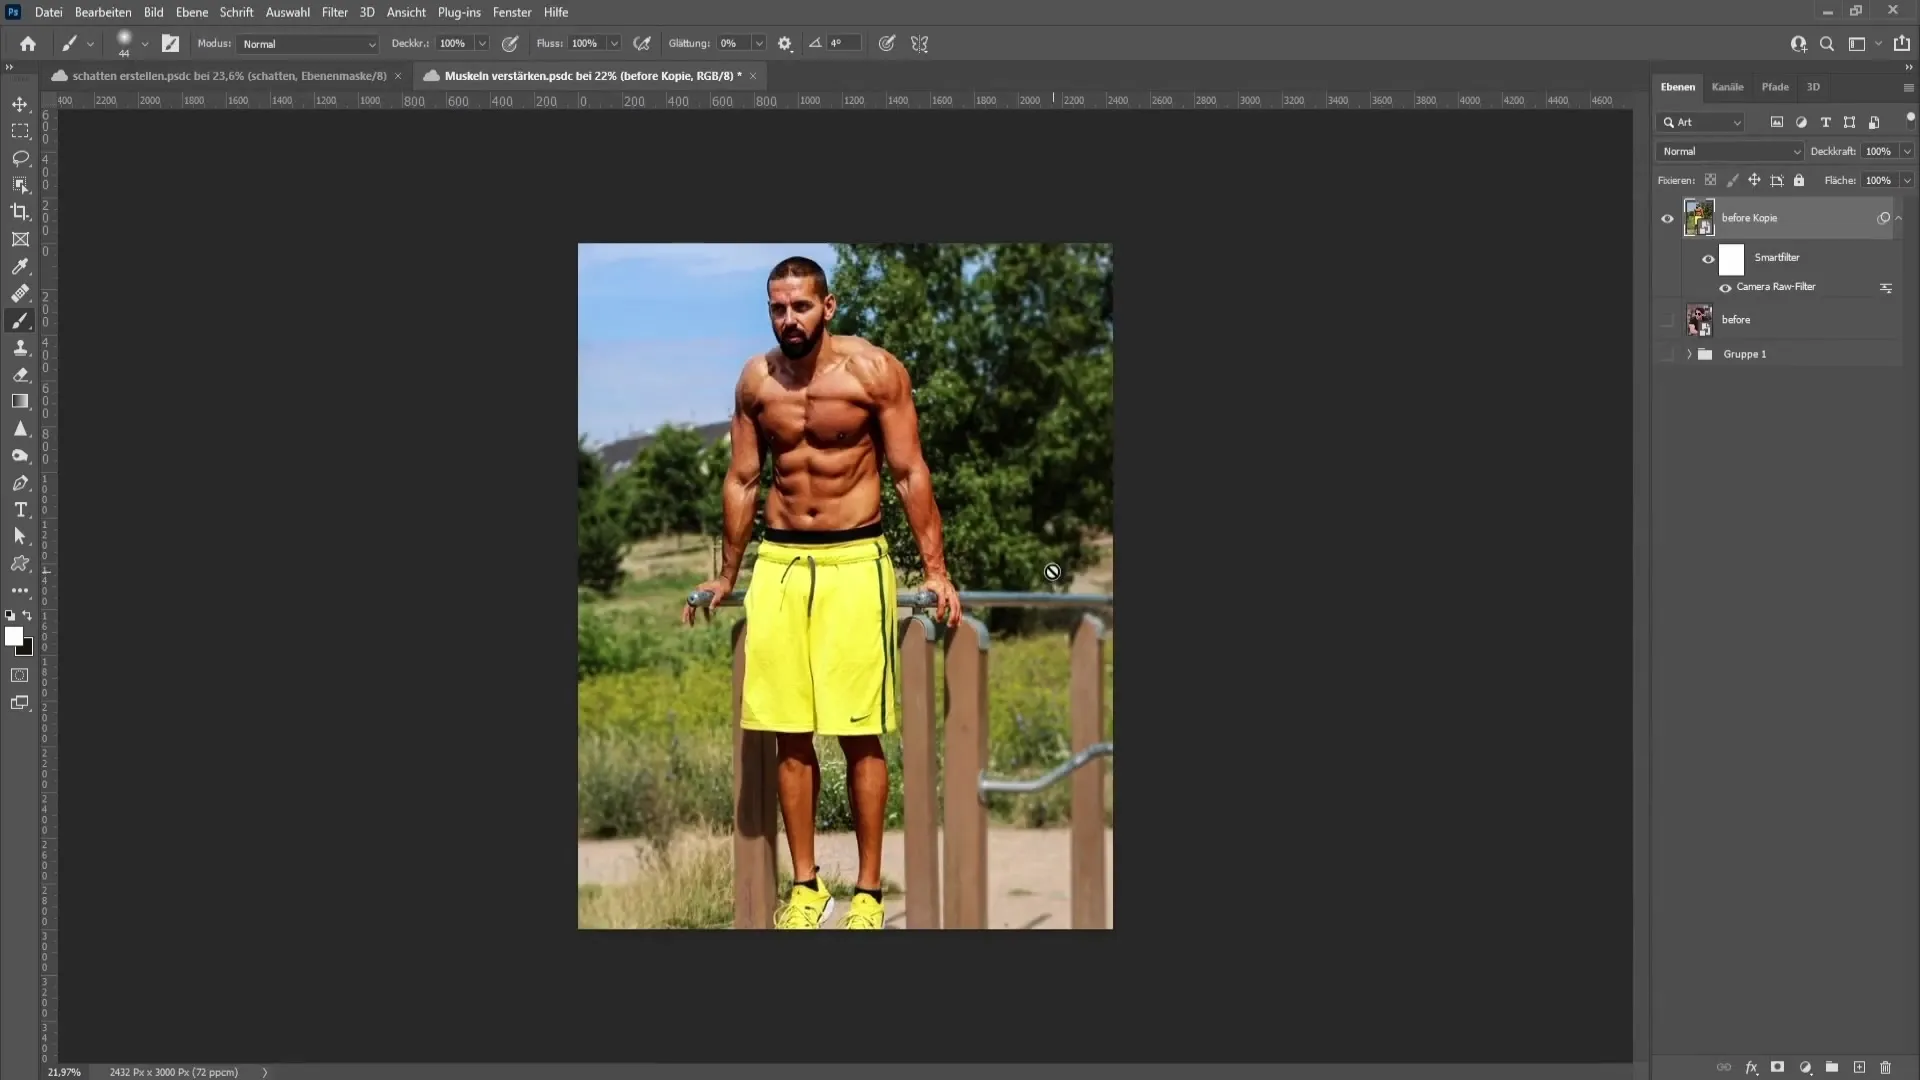Click the Clone Stamp tool
Screen dimensions: 1920x1080
click(20, 347)
